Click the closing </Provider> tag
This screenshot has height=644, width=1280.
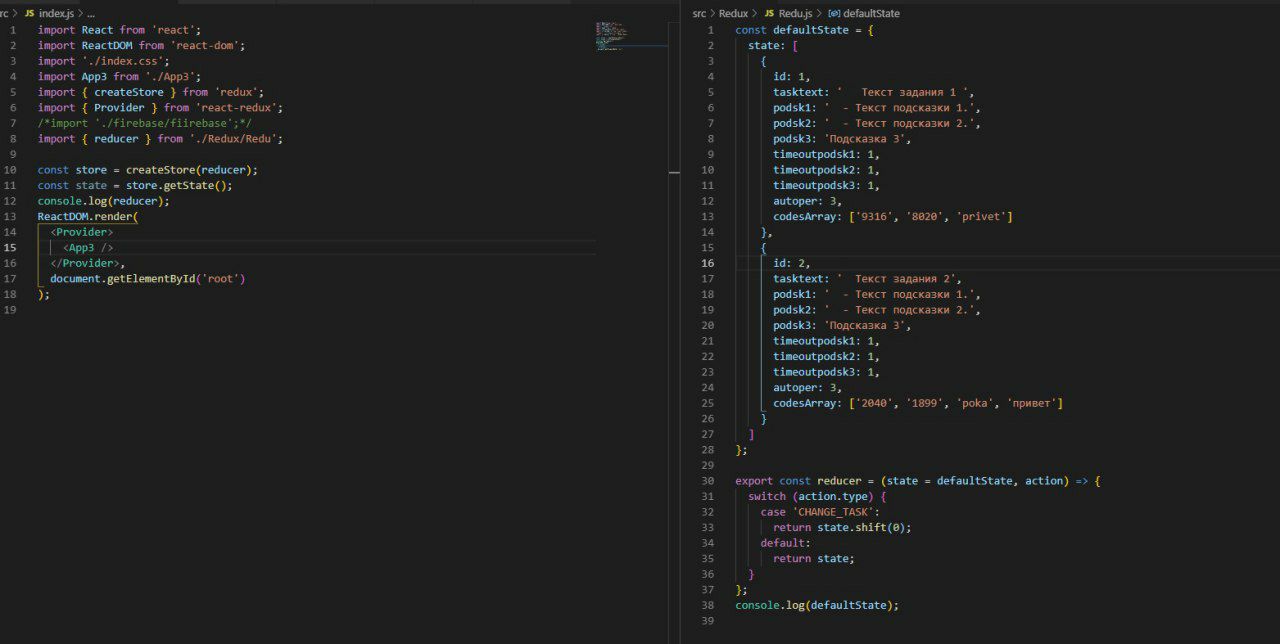(x=85, y=263)
